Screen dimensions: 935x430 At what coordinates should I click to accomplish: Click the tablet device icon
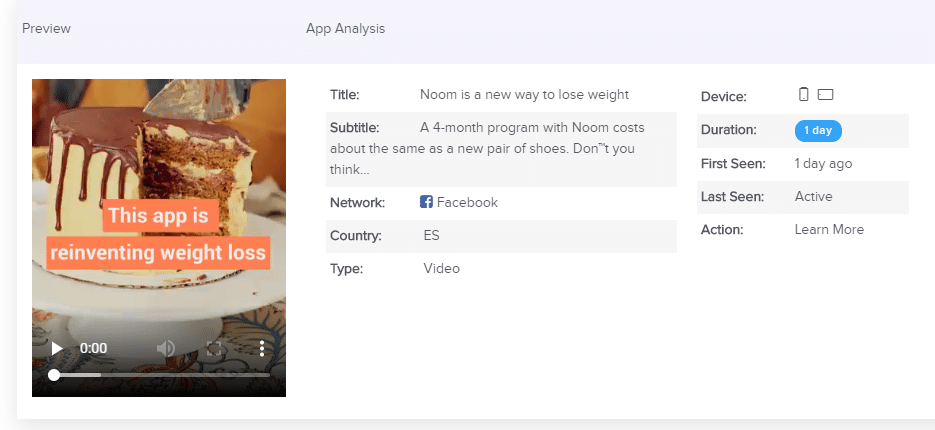click(x=825, y=94)
